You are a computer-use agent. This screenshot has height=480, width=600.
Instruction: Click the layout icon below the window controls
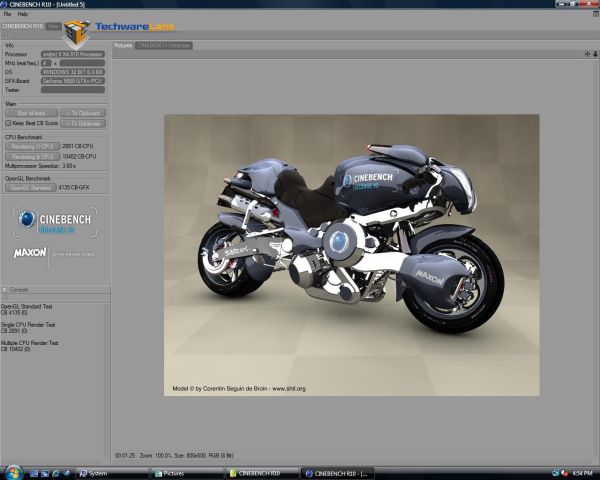point(596,14)
